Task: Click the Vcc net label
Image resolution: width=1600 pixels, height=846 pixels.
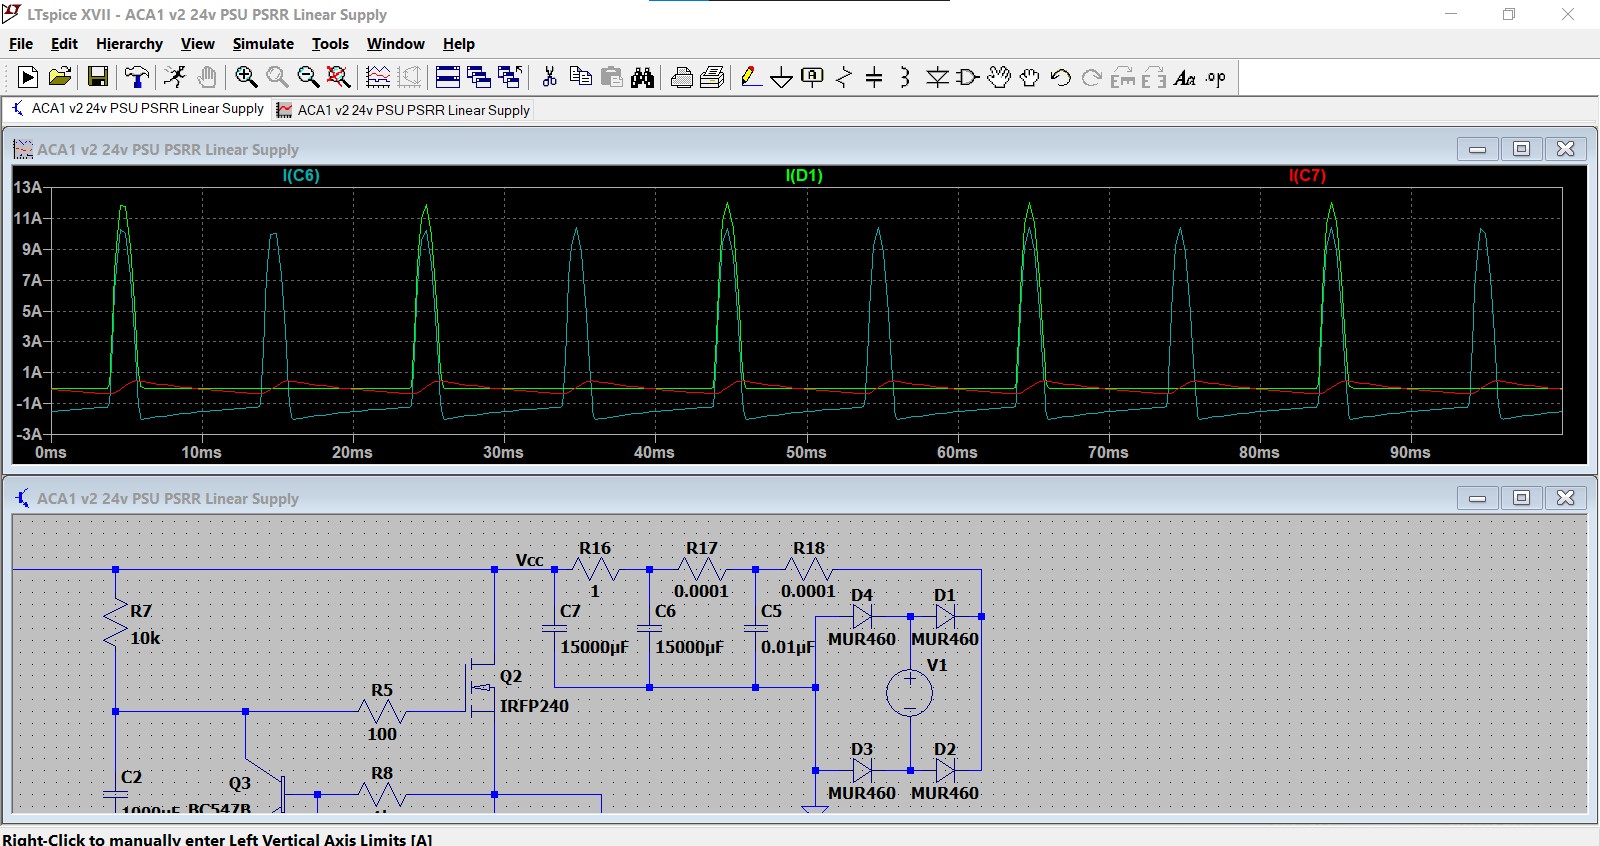Action: [x=529, y=560]
